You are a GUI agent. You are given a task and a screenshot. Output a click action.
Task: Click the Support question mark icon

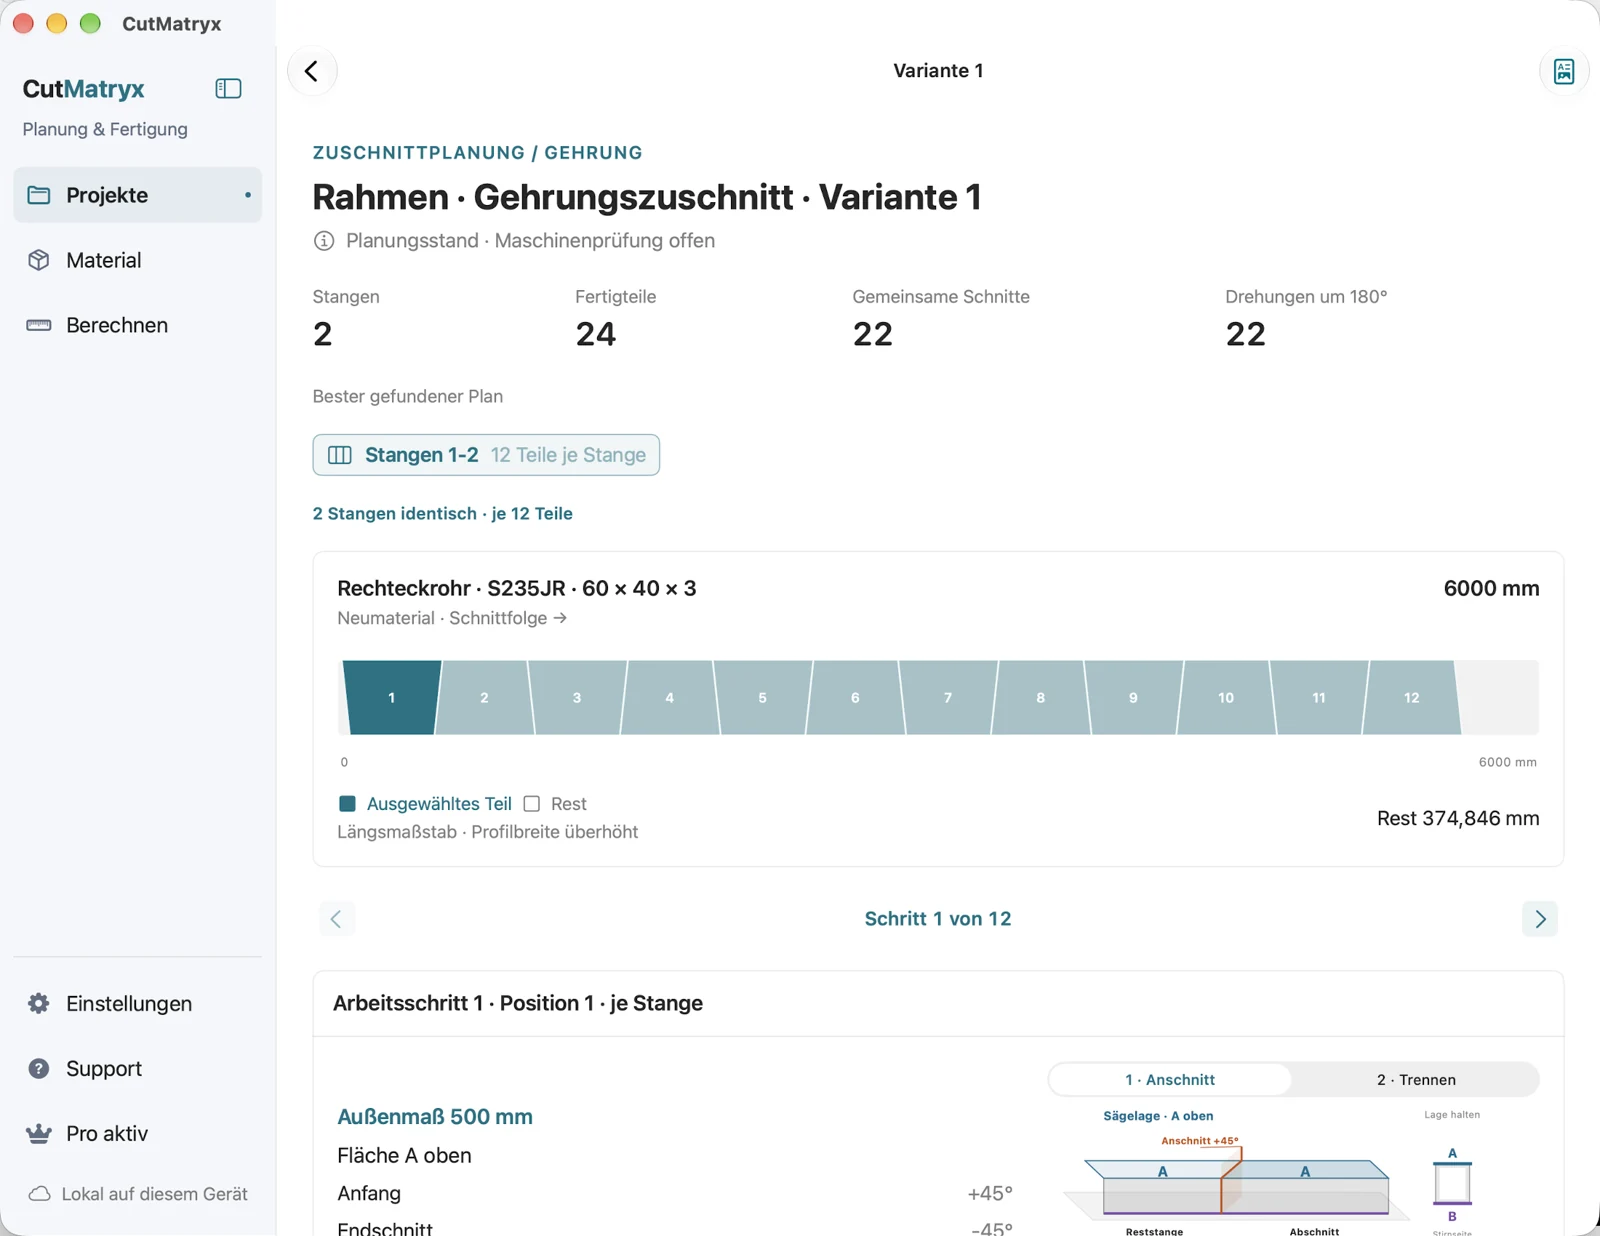click(x=39, y=1068)
